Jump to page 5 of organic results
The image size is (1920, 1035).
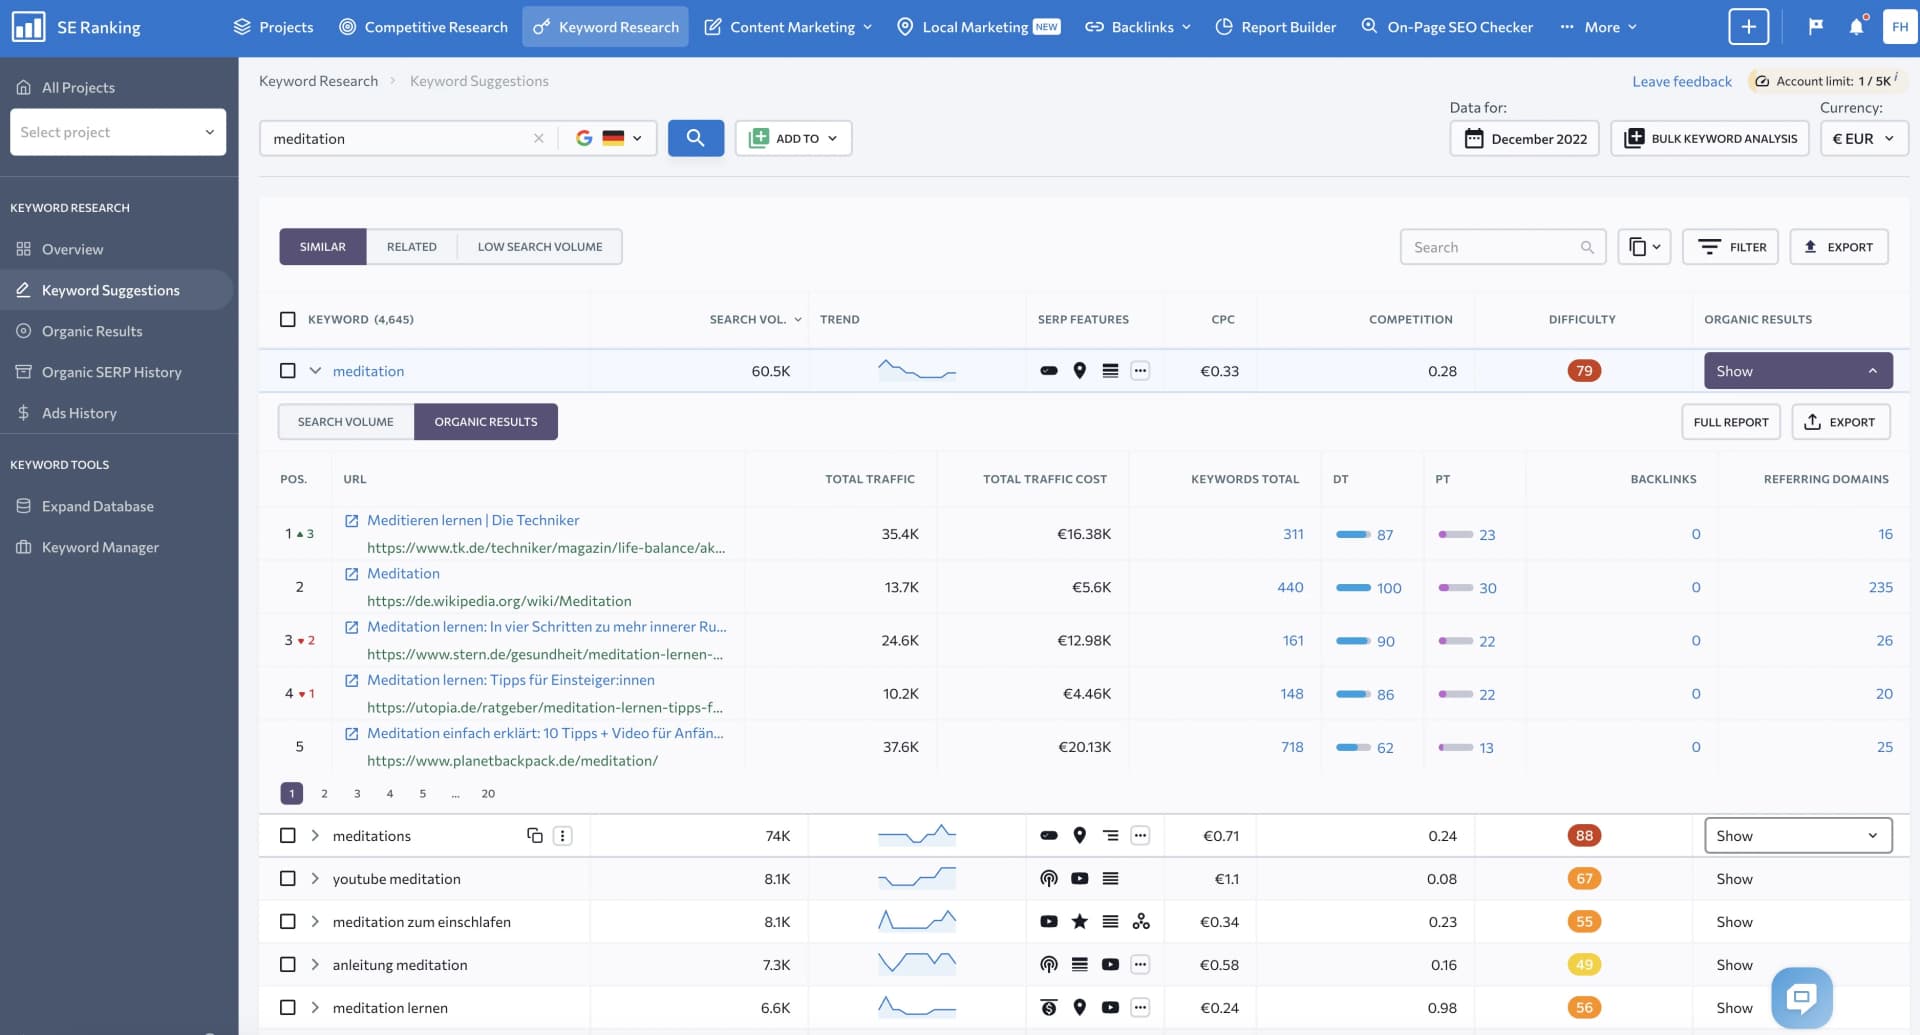coord(422,793)
